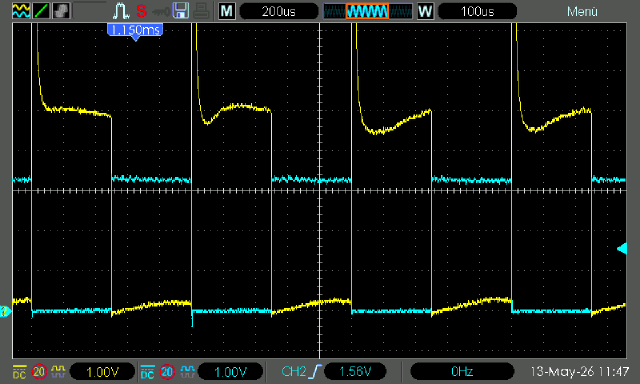
Task: Open the Menü button
Action: [x=582, y=11]
